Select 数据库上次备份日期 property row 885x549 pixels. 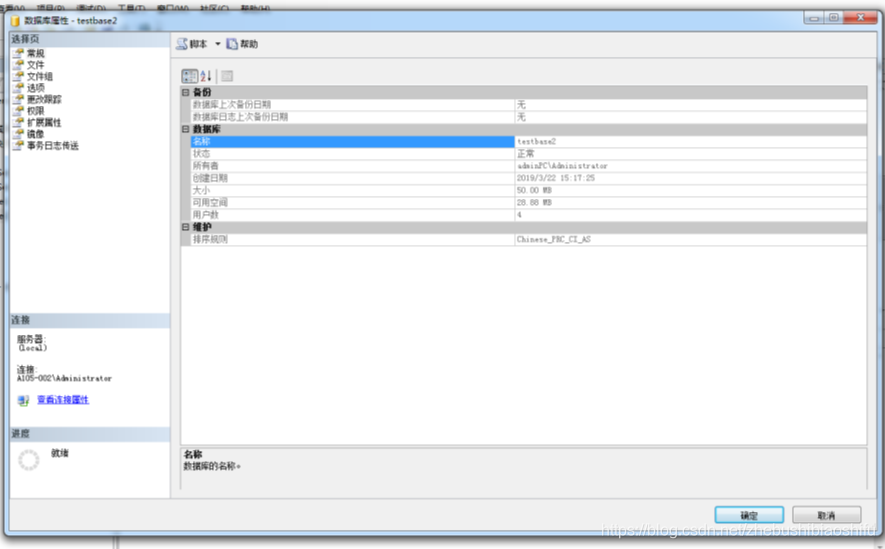coord(528,104)
